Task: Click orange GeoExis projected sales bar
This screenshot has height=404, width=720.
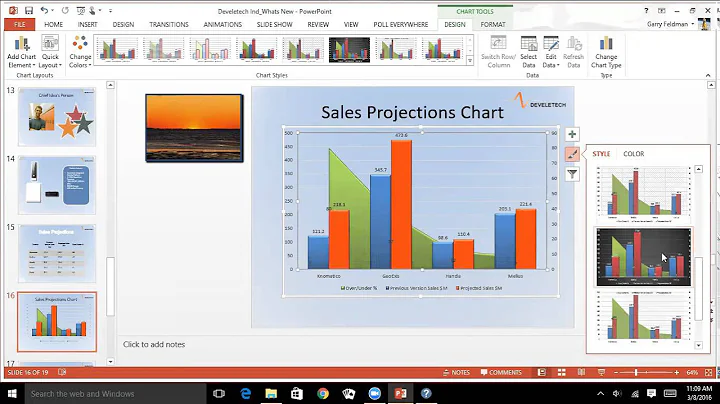Action: pyautogui.click(x=401, y=205)
